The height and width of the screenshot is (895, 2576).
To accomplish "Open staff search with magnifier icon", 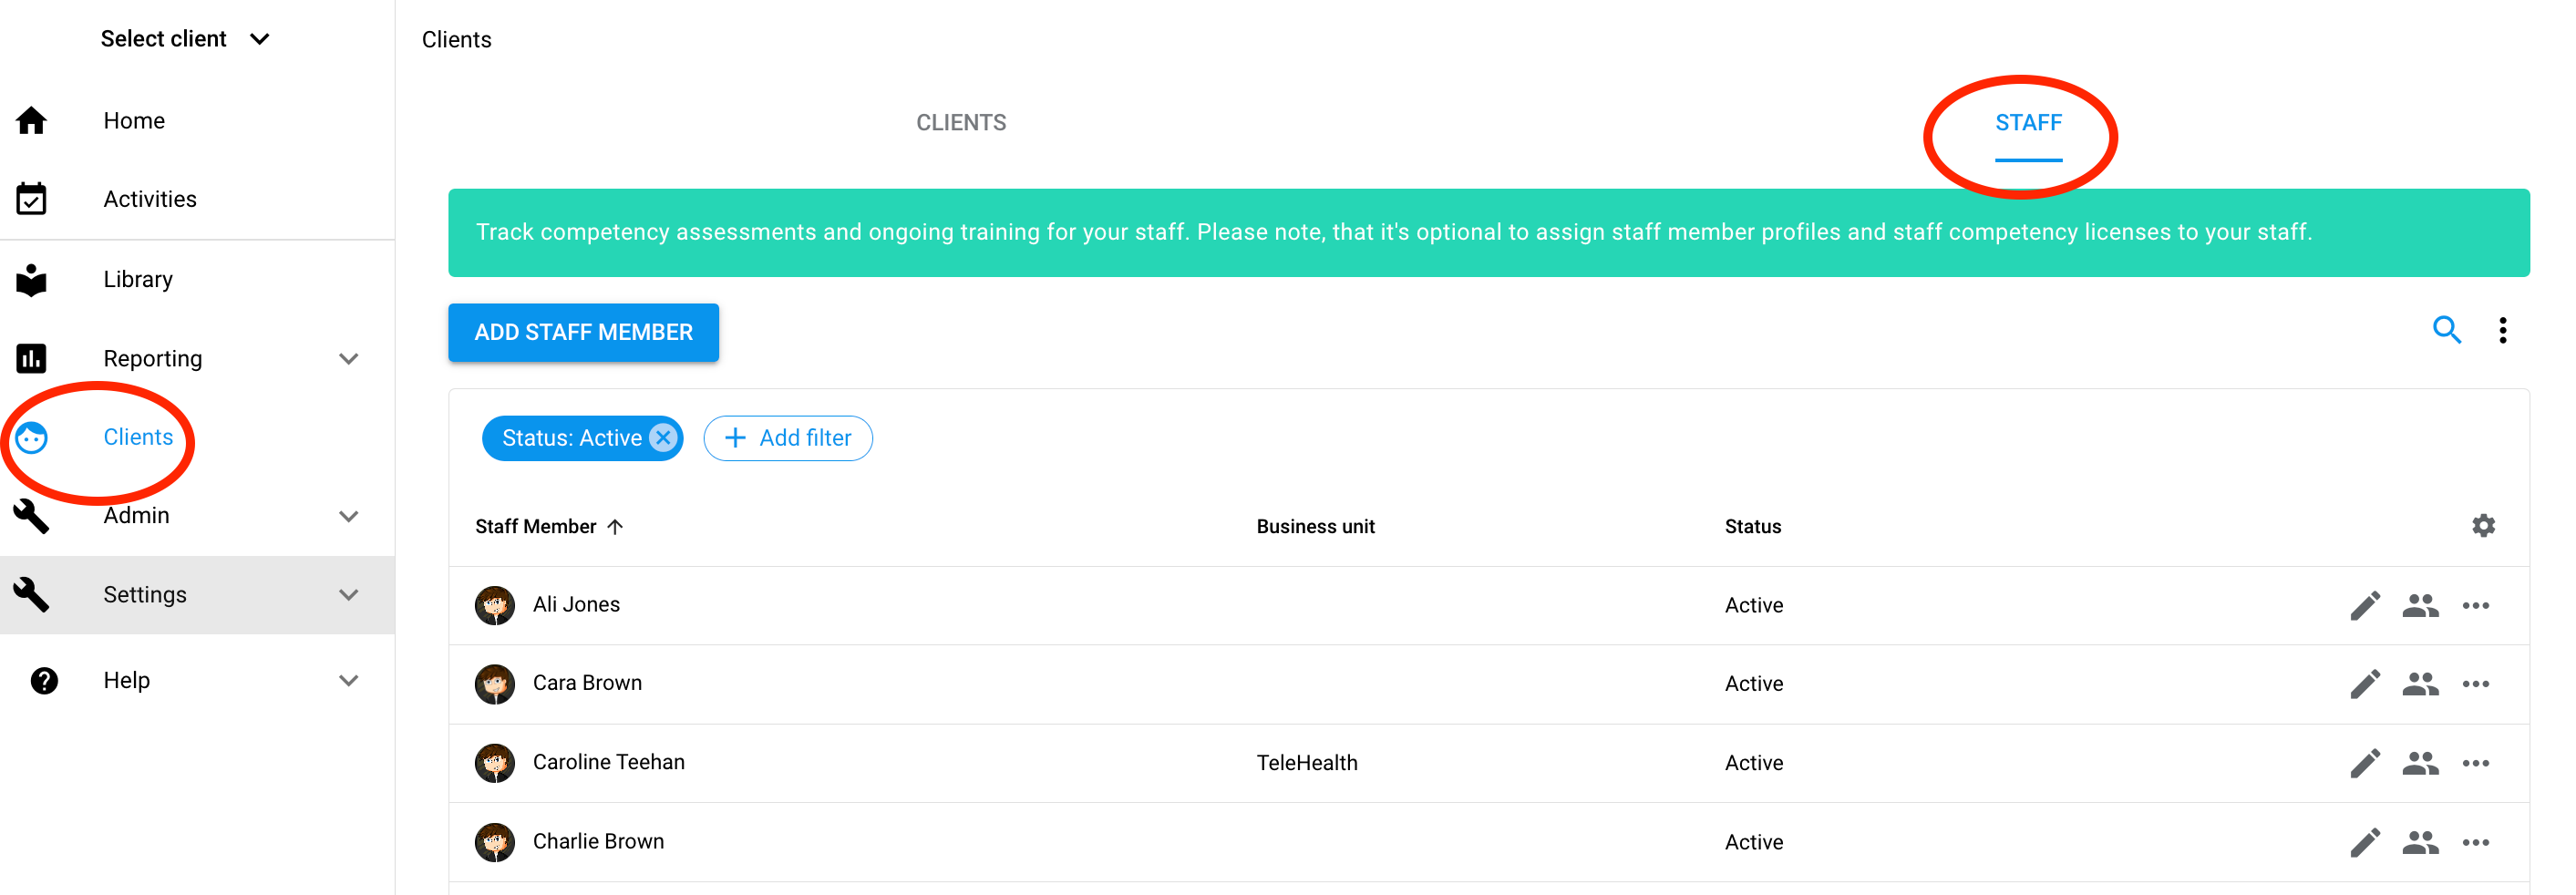I will pos(2446,330).
